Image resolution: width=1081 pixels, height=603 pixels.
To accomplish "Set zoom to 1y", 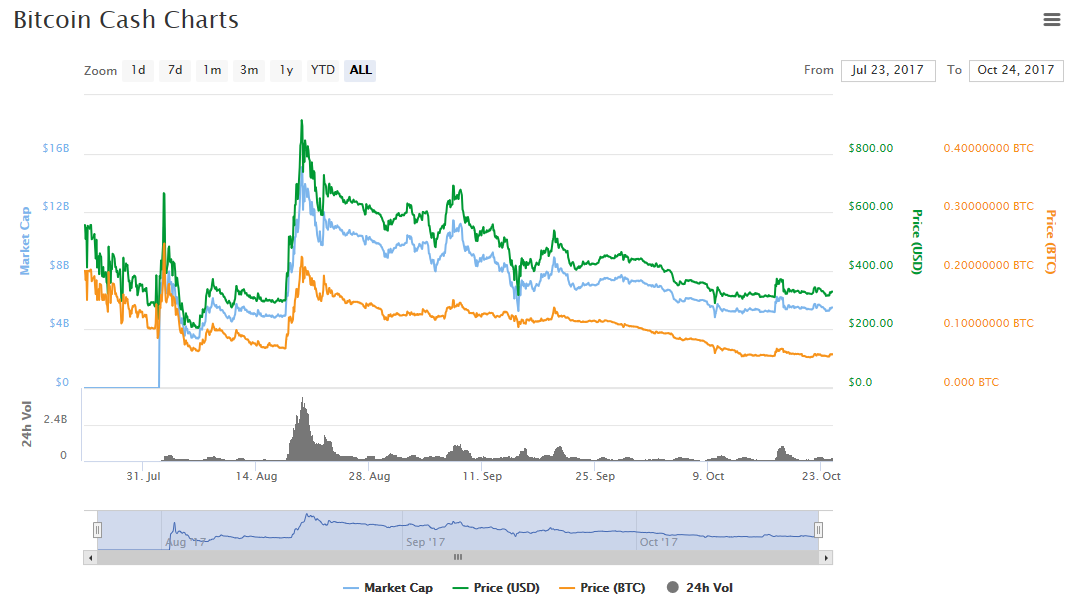I will coord(286,70).
